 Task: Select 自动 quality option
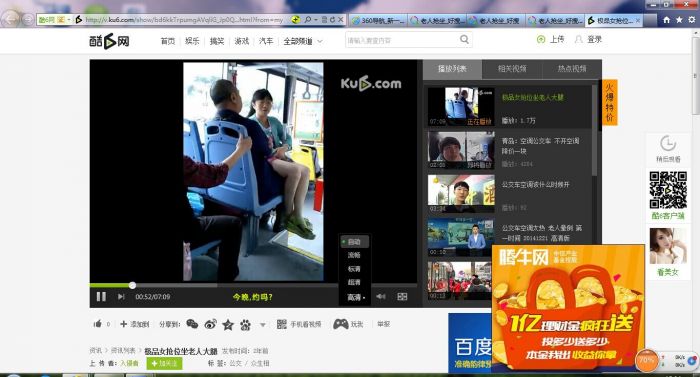click(x=354, y=242)
